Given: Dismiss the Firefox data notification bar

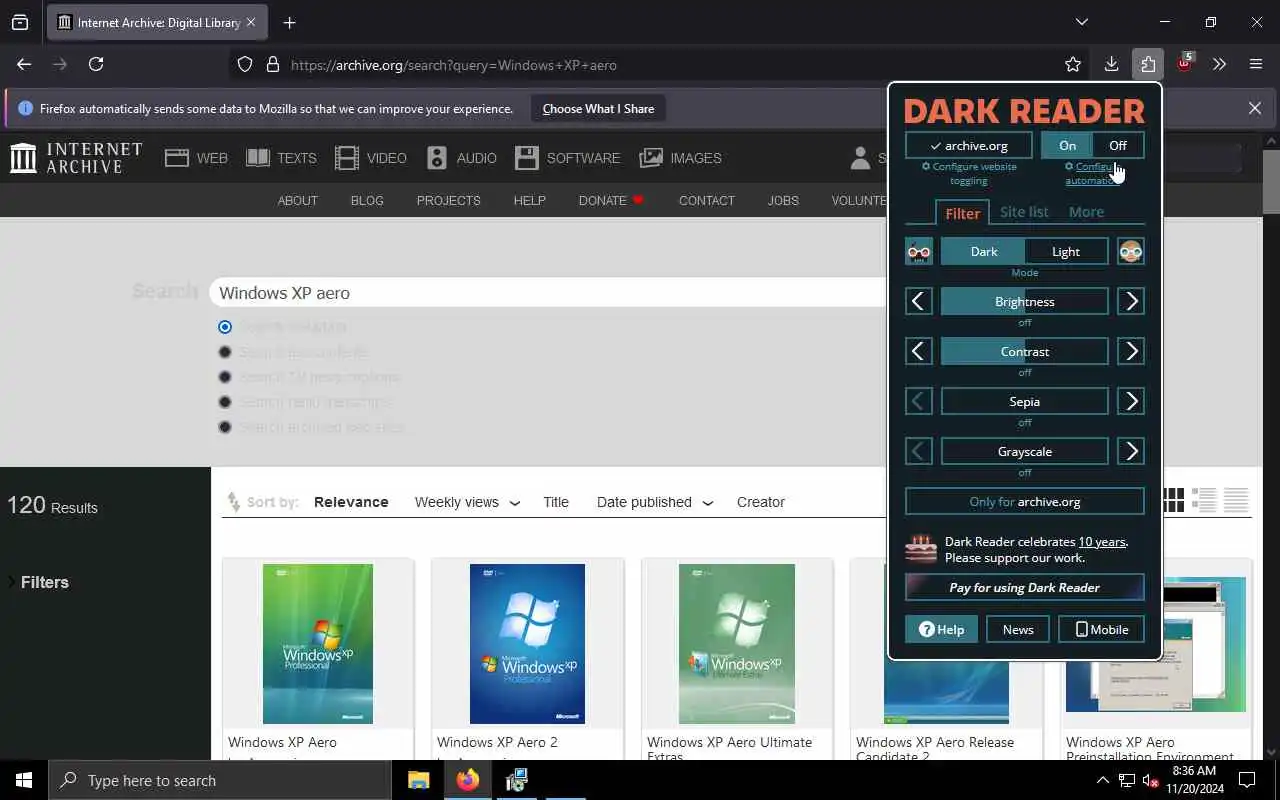Looking at the screenshot, I should coord(1255,108).
